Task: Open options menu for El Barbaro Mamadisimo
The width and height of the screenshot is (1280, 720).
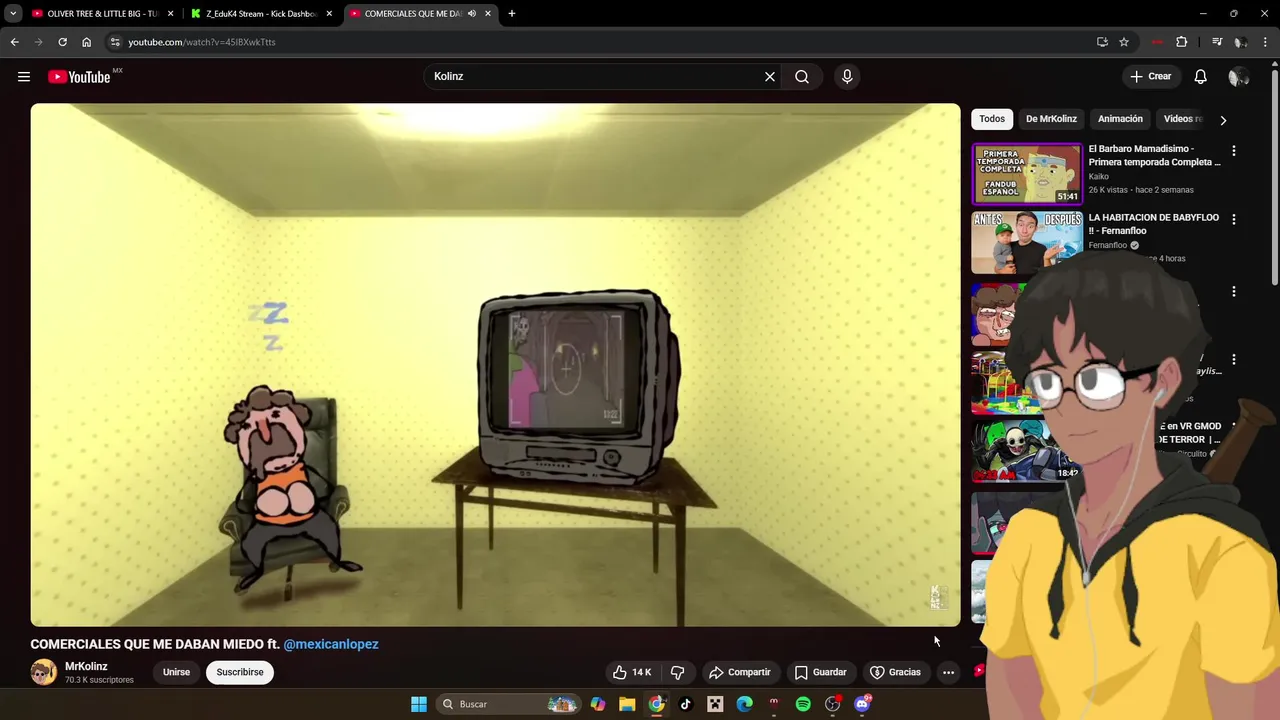Action: [x=1234, y=151]
